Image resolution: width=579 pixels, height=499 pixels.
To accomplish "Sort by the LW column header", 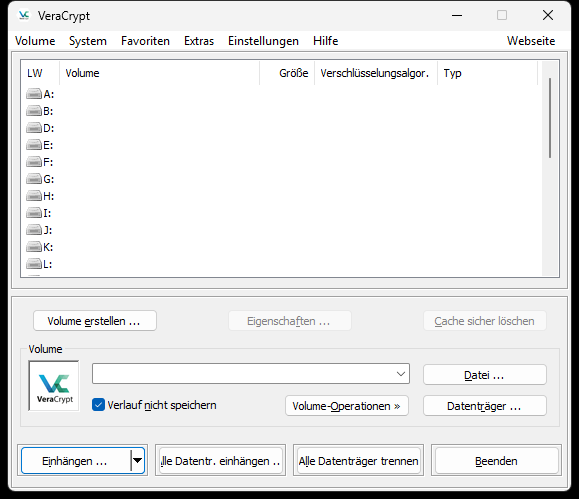I will click(40, 73).
